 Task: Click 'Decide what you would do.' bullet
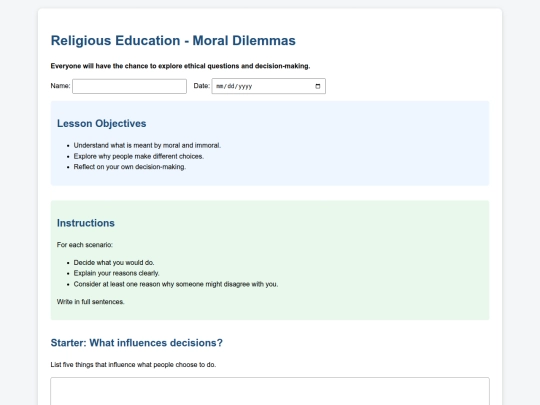click(114, 262)
